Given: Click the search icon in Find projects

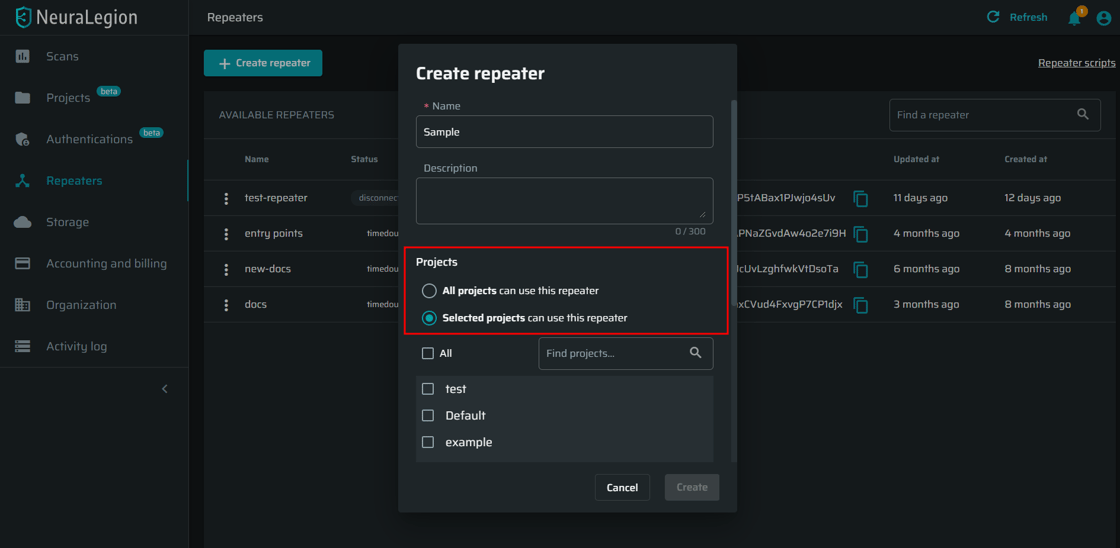Looking at the screenshot, I should click(696, 353).
